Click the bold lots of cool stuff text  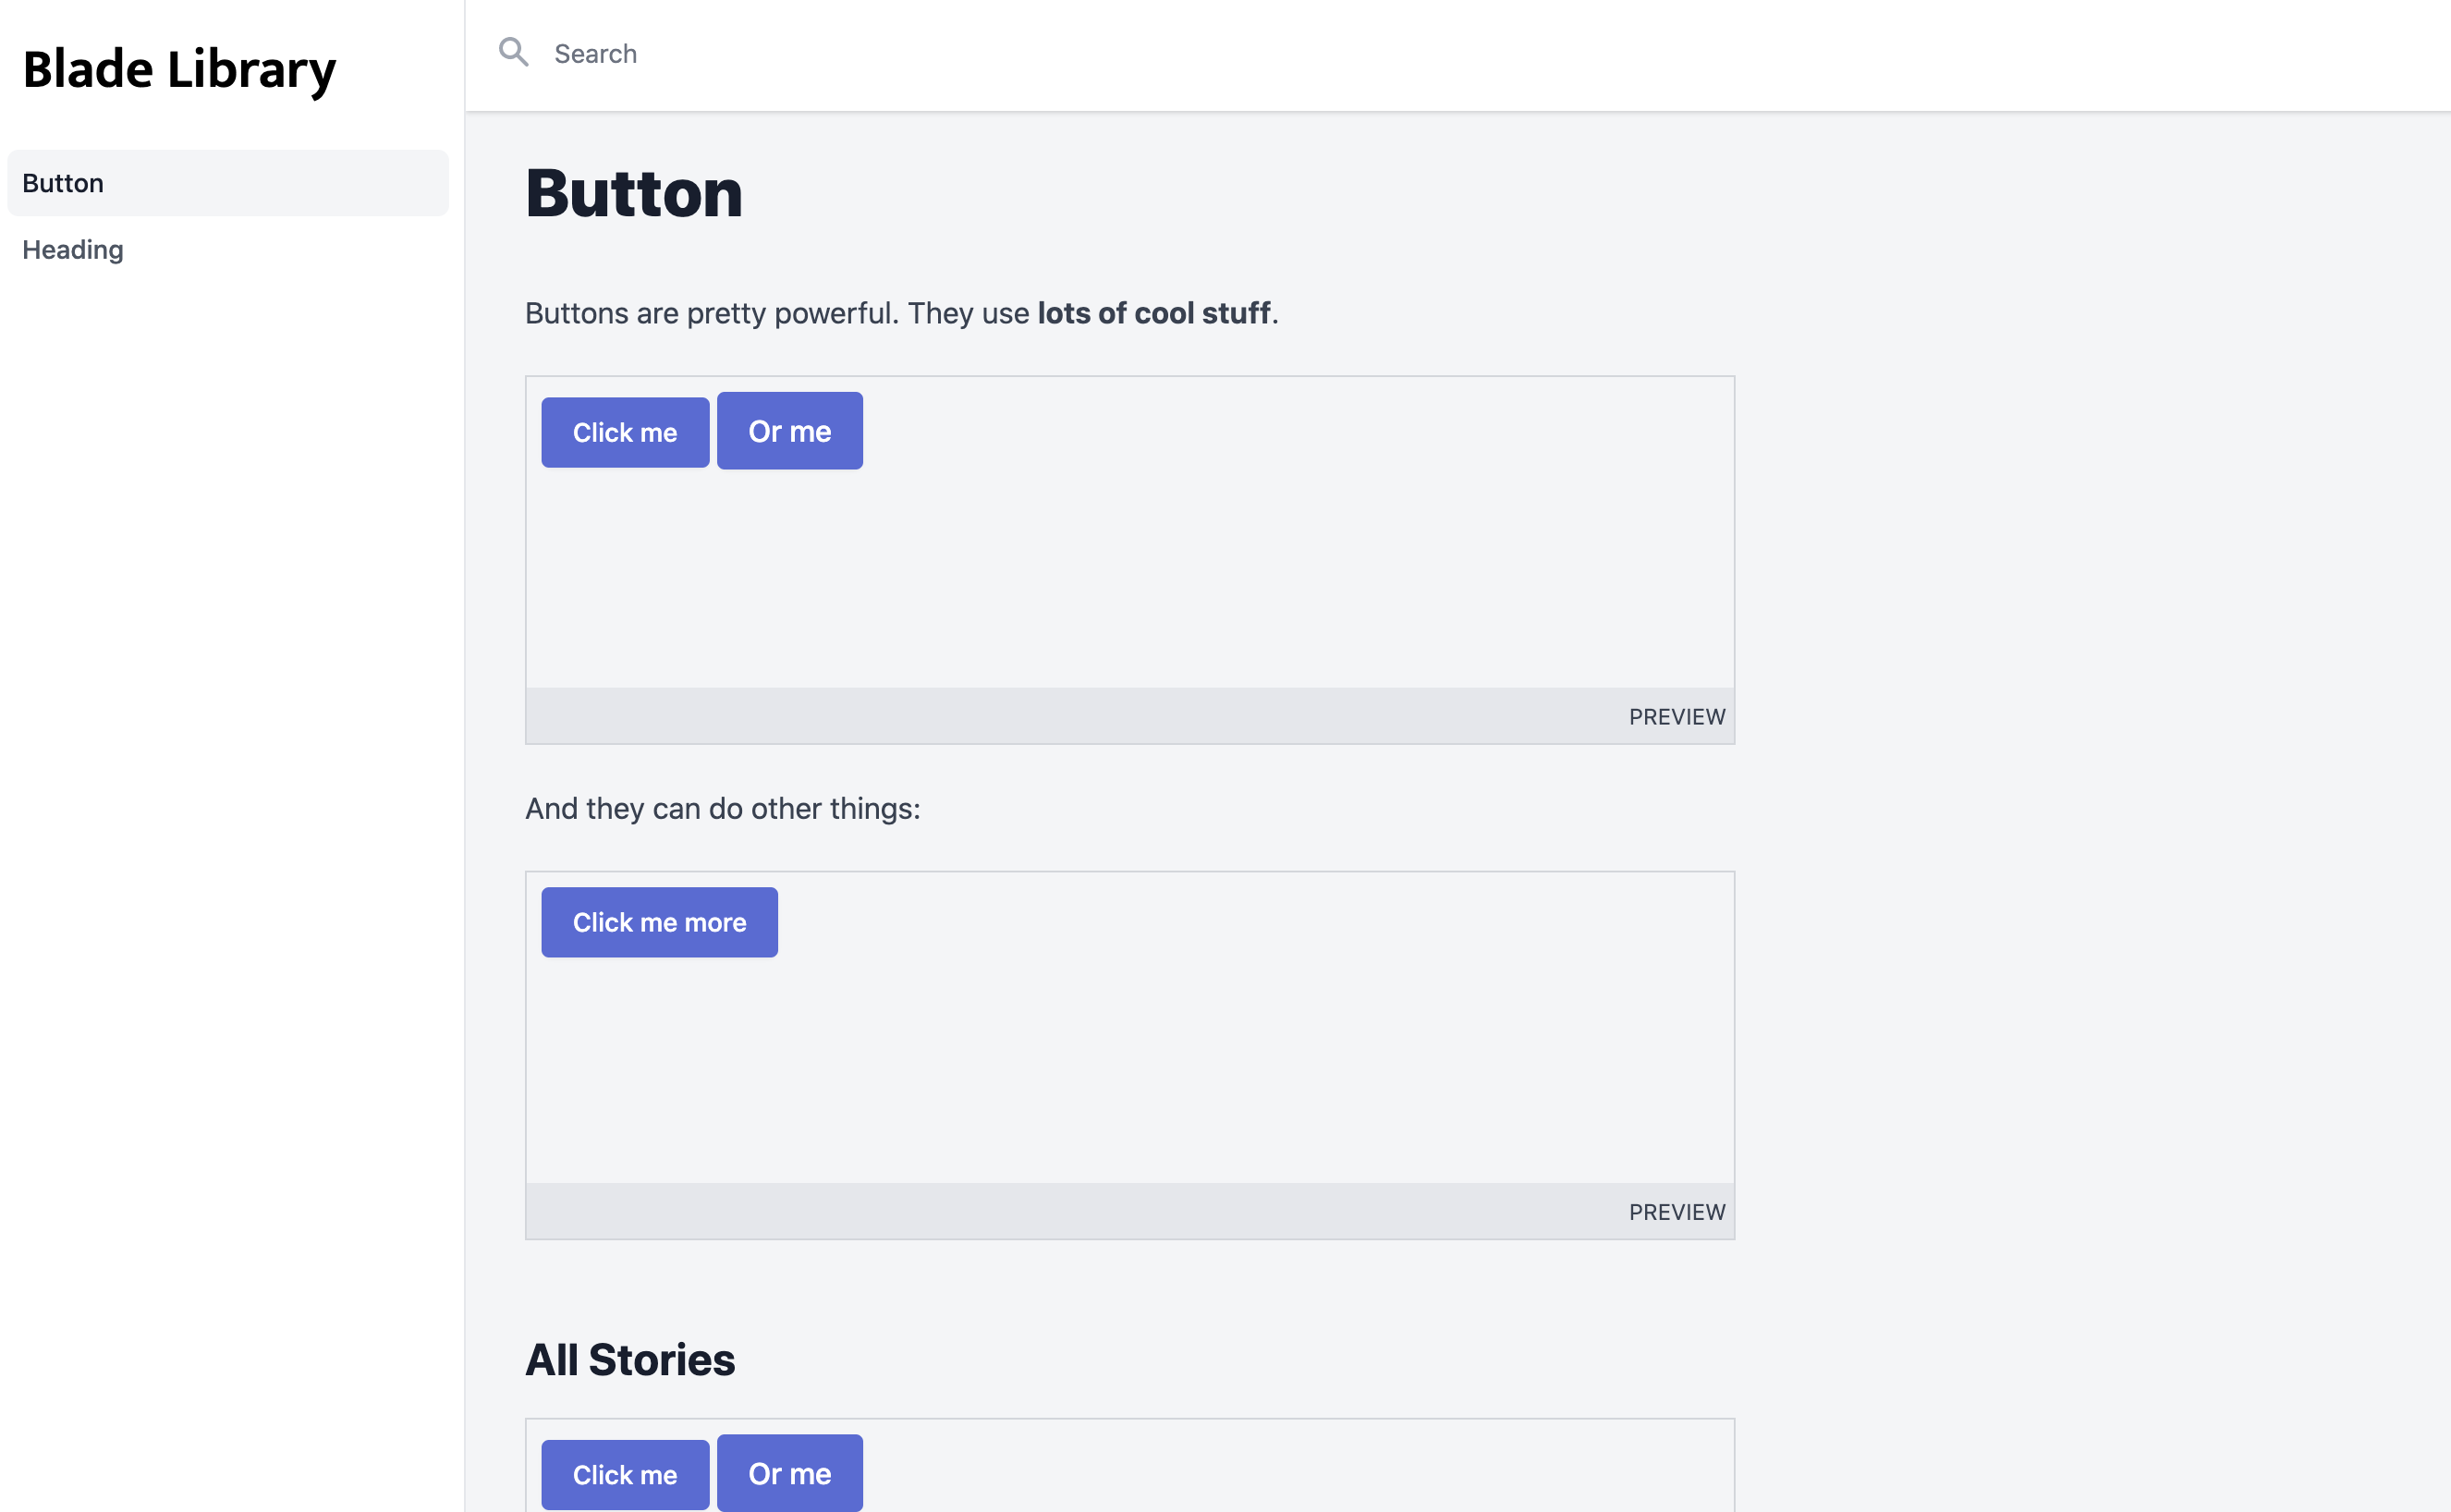[1153, 314]
